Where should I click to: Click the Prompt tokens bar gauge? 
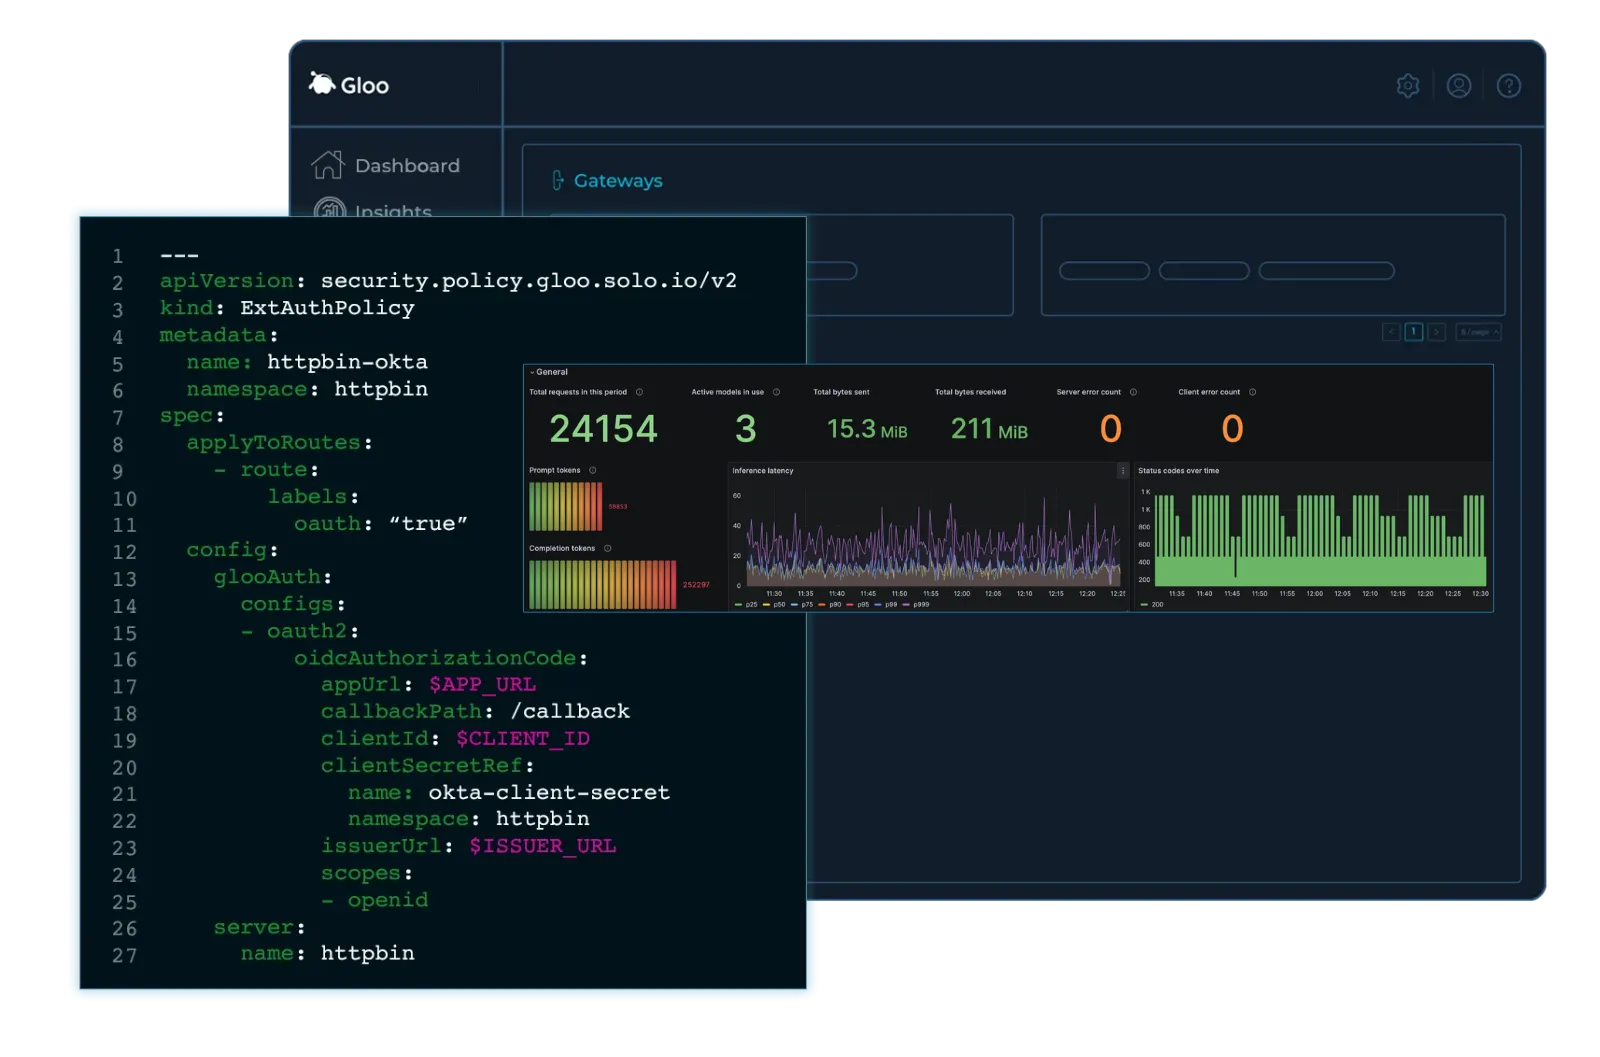pos(566,506)
